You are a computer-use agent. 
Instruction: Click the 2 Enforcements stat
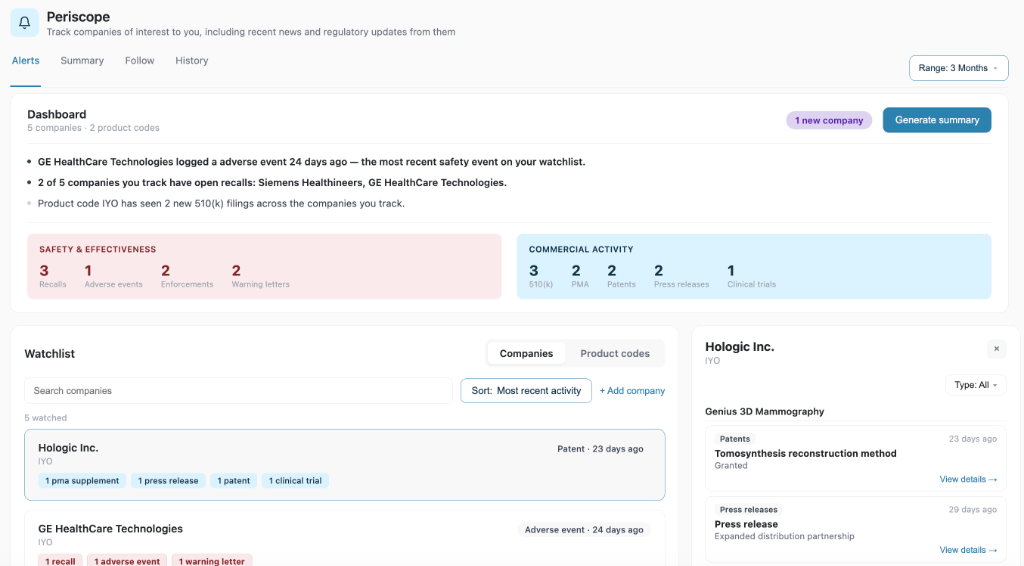coord(187,275)
